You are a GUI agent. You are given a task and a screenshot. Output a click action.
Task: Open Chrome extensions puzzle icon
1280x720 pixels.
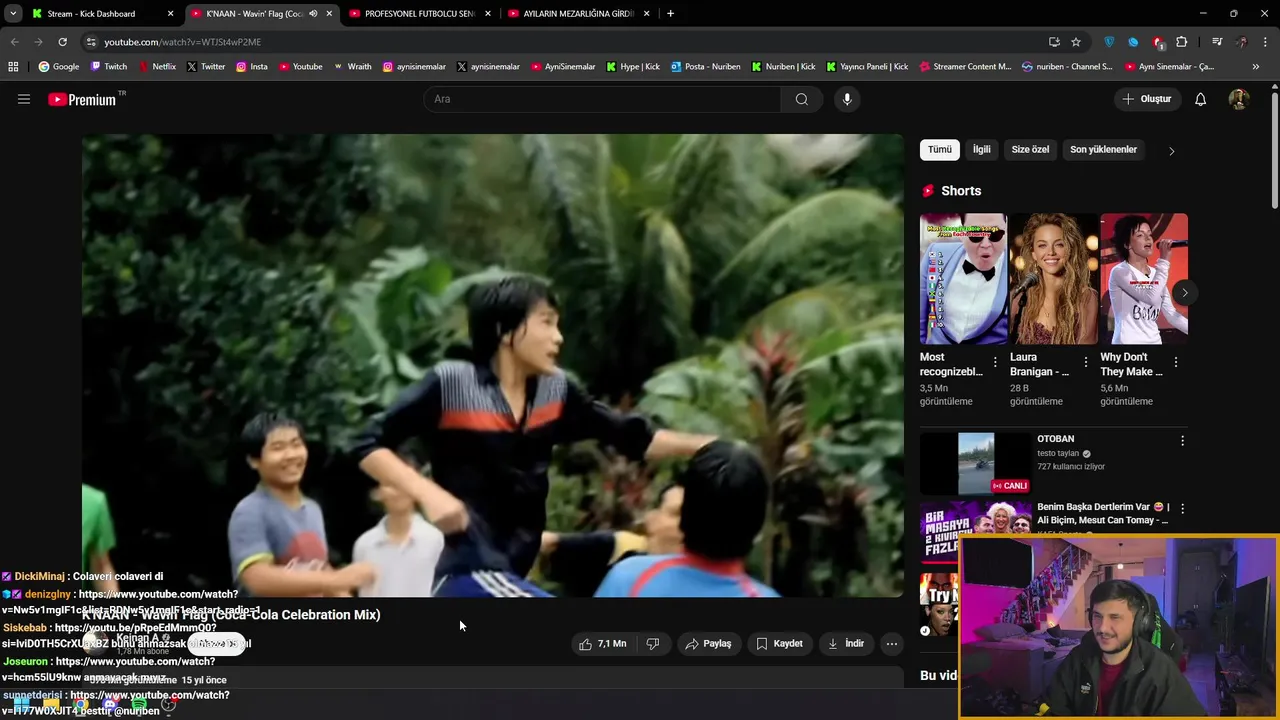point(1182,42)
